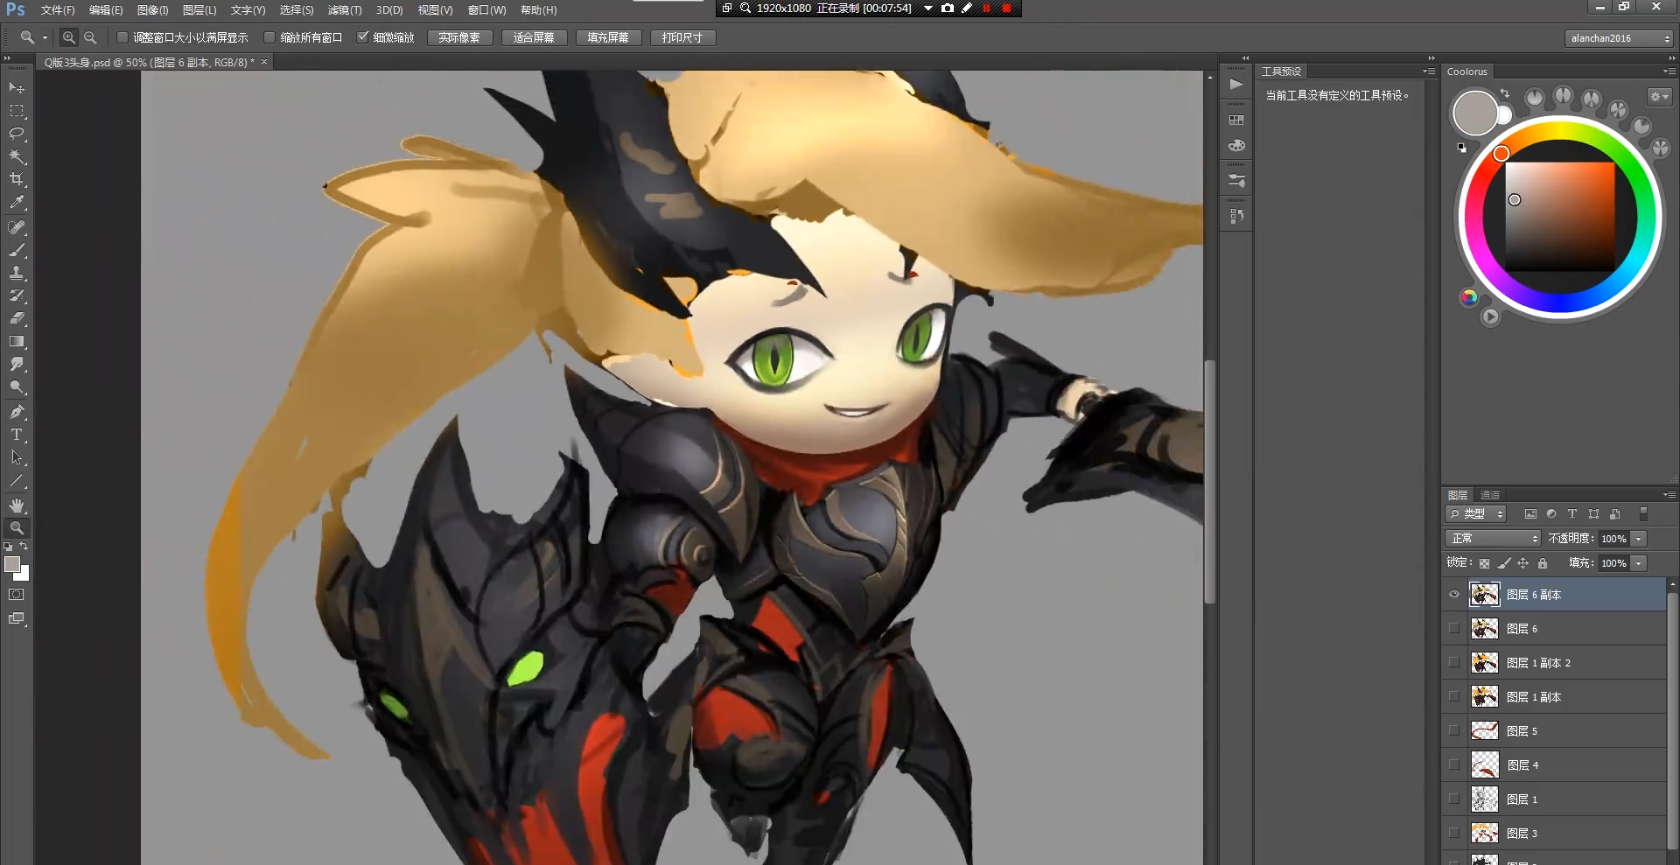Open the alanchan2016 workspace dropdown
This screenshot has height=865, width=1680.
tap(1619, 38)
